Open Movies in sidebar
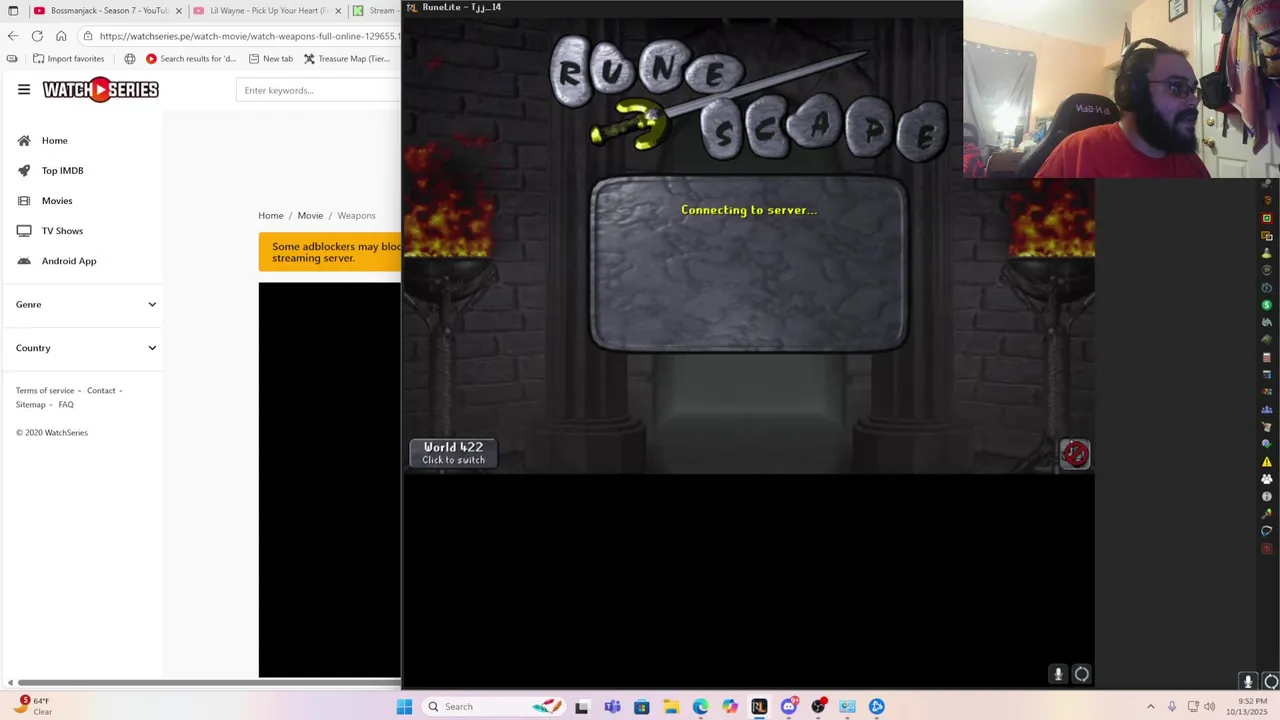1280x720 pixels. [x=57, y=201]
